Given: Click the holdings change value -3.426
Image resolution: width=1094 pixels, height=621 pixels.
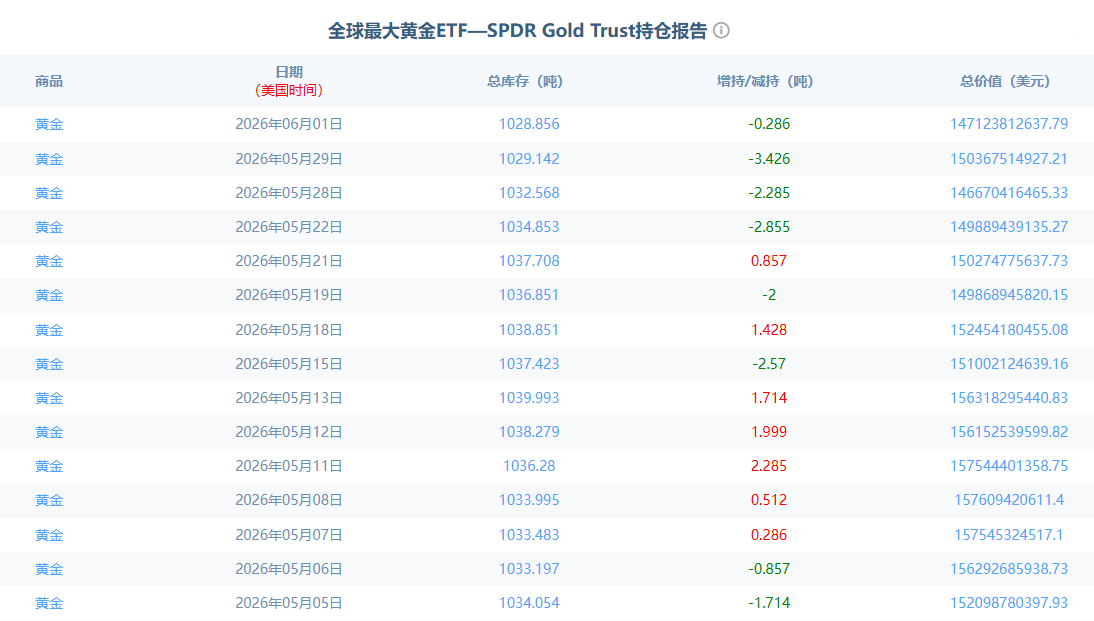Looking at the screenshot, I should 769,159.
